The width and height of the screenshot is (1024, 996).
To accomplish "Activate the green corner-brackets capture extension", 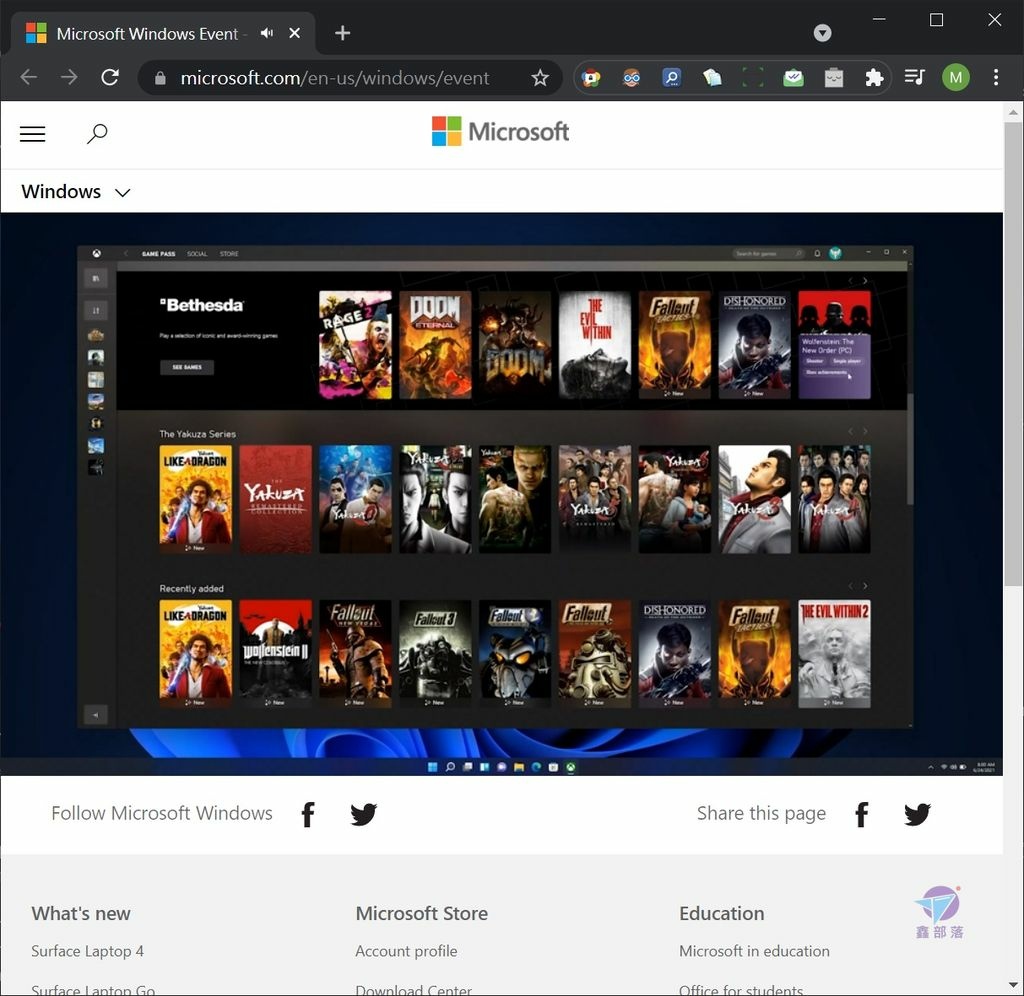I will click(x=753, y=78).
